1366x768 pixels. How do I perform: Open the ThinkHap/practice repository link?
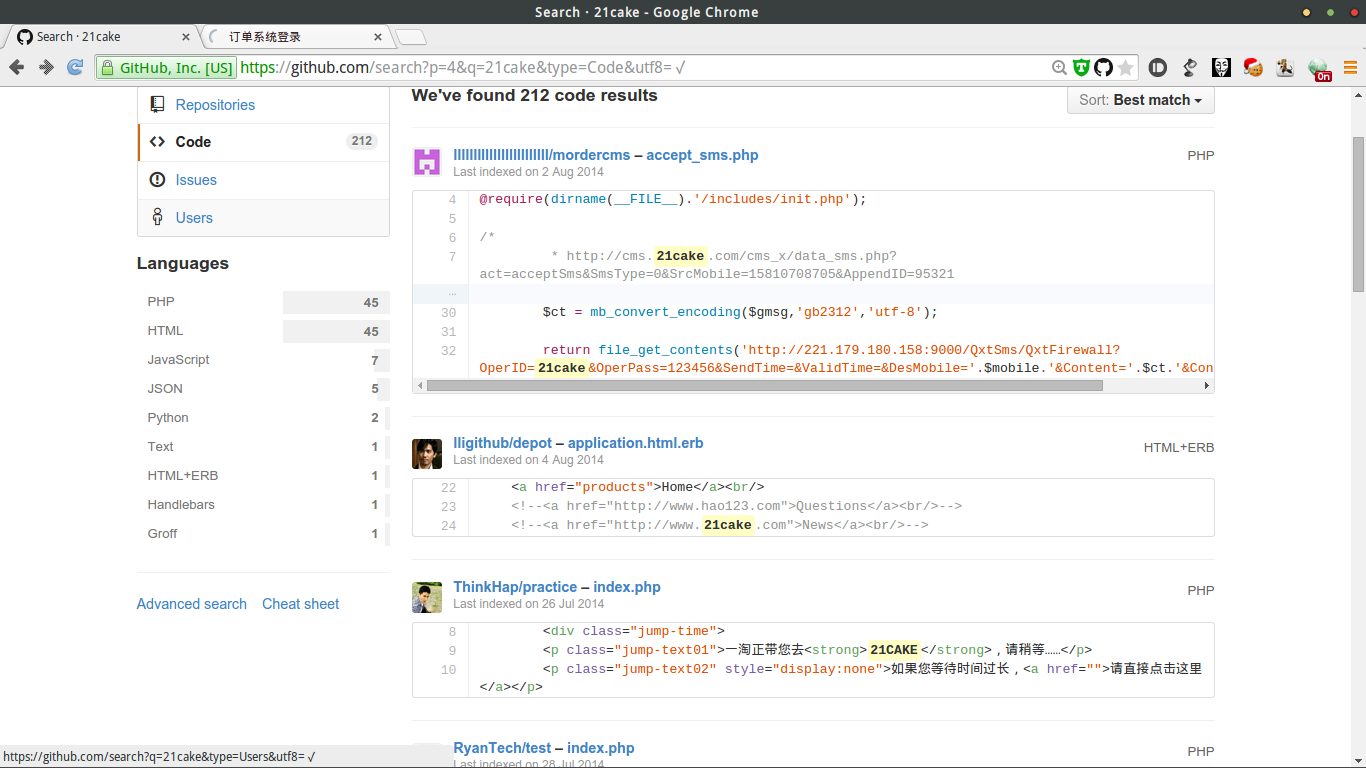(515, 587)
